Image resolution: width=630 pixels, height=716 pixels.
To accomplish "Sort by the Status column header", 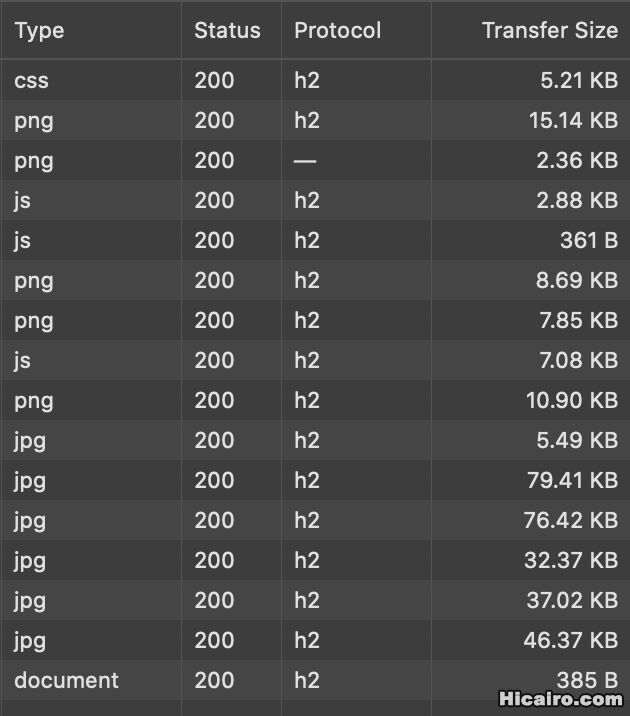I will pyautogui.click(x=227, y=30).
